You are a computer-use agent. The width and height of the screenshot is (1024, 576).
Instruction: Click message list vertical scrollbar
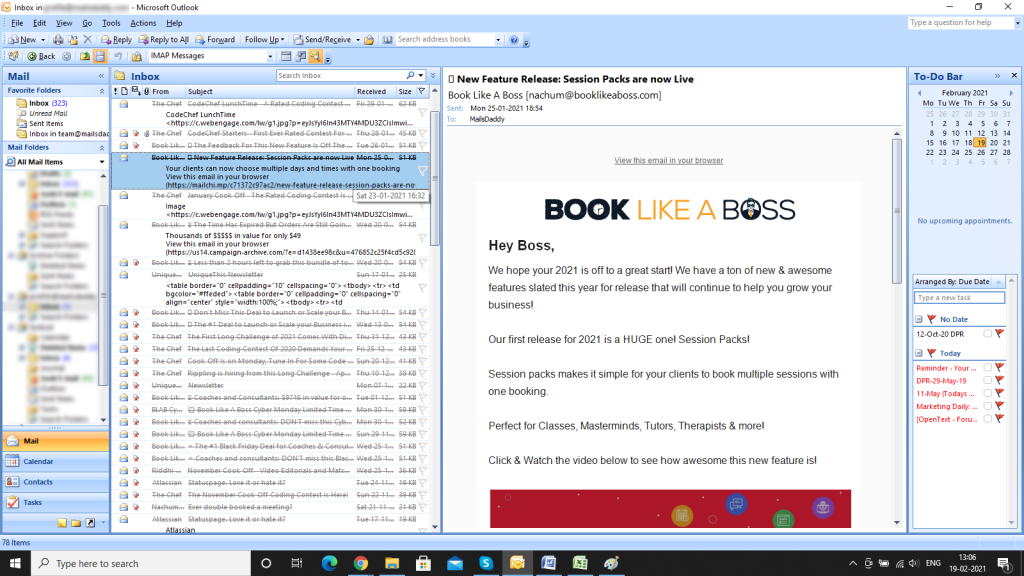point(434,180)
